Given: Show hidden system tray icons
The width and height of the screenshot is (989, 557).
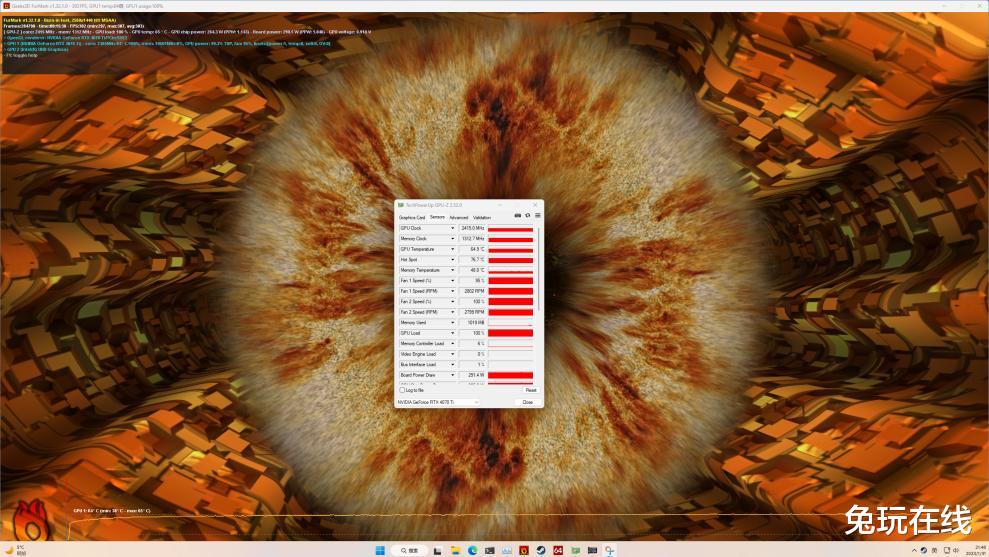Looking at the screenshot, I should pos(914,551).
